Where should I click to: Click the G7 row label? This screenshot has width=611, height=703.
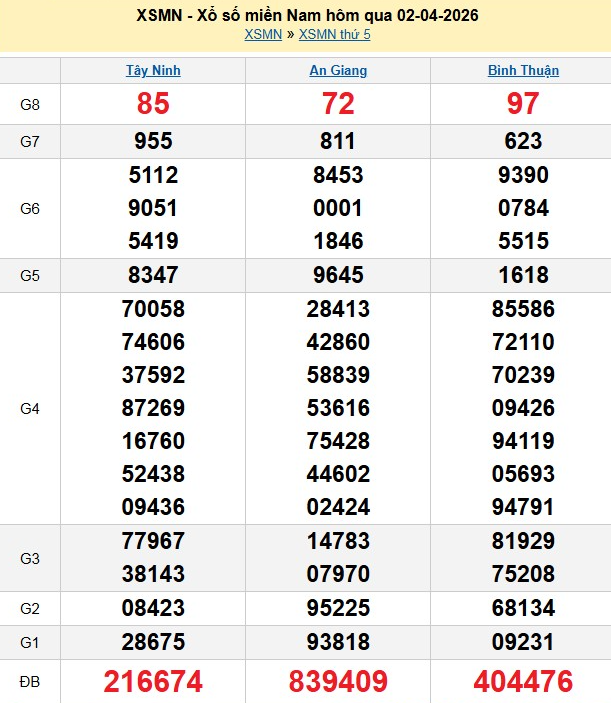(x=30, y=142)
